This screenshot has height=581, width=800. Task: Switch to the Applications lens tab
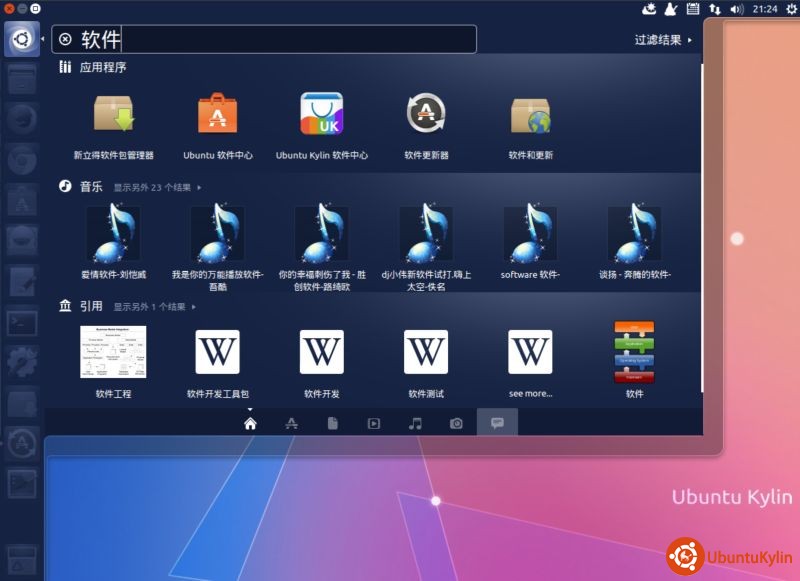point(291,423)
